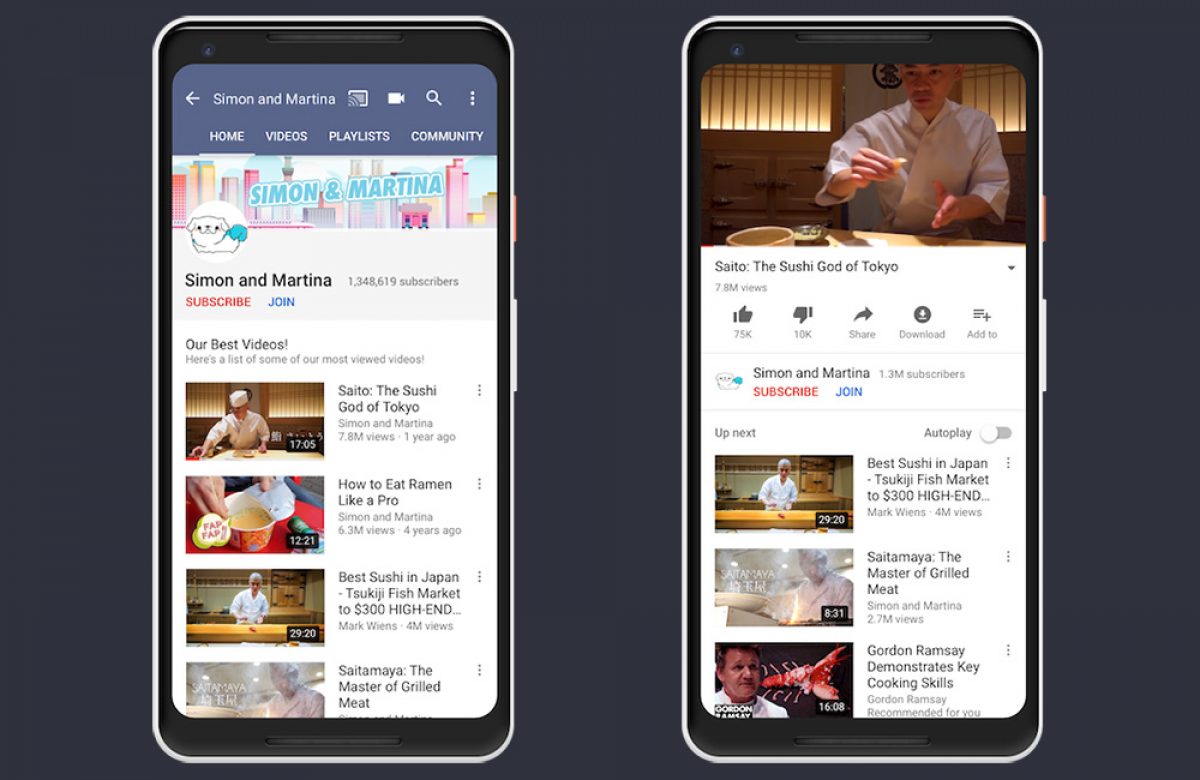Dislike the video with thumbs down 10K
Viewport: 1200px width, 780px height.
[x=803, y=315]
